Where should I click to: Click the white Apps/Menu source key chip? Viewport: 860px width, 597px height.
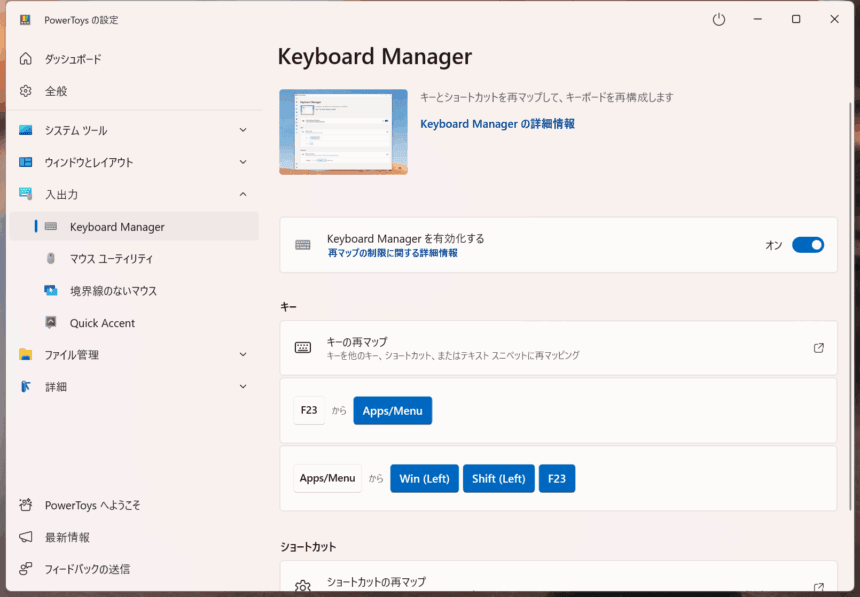[327, 478]
